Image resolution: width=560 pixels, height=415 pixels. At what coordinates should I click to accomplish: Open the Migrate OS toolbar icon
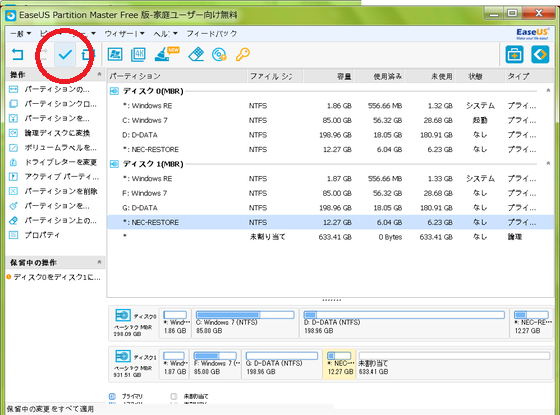(x=115, y=55)
